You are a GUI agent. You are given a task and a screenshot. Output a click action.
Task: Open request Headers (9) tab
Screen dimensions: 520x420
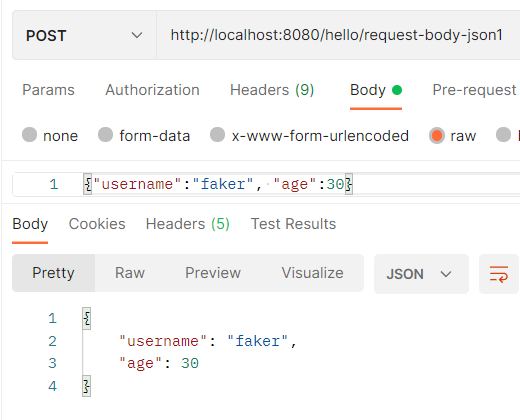click(272, 90)
